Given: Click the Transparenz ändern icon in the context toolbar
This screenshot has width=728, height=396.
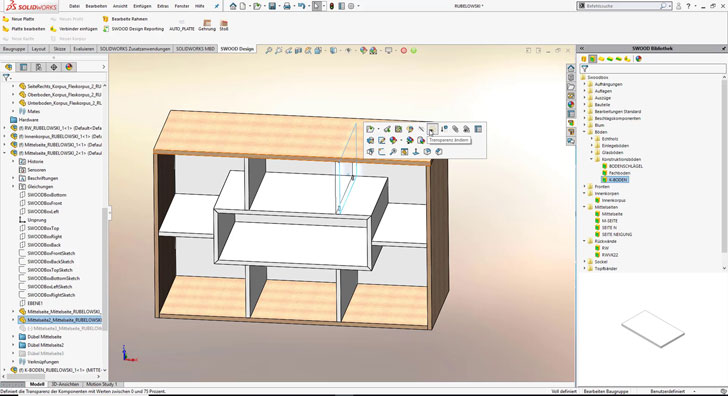Looking at the screenshot, I should 432,129.
